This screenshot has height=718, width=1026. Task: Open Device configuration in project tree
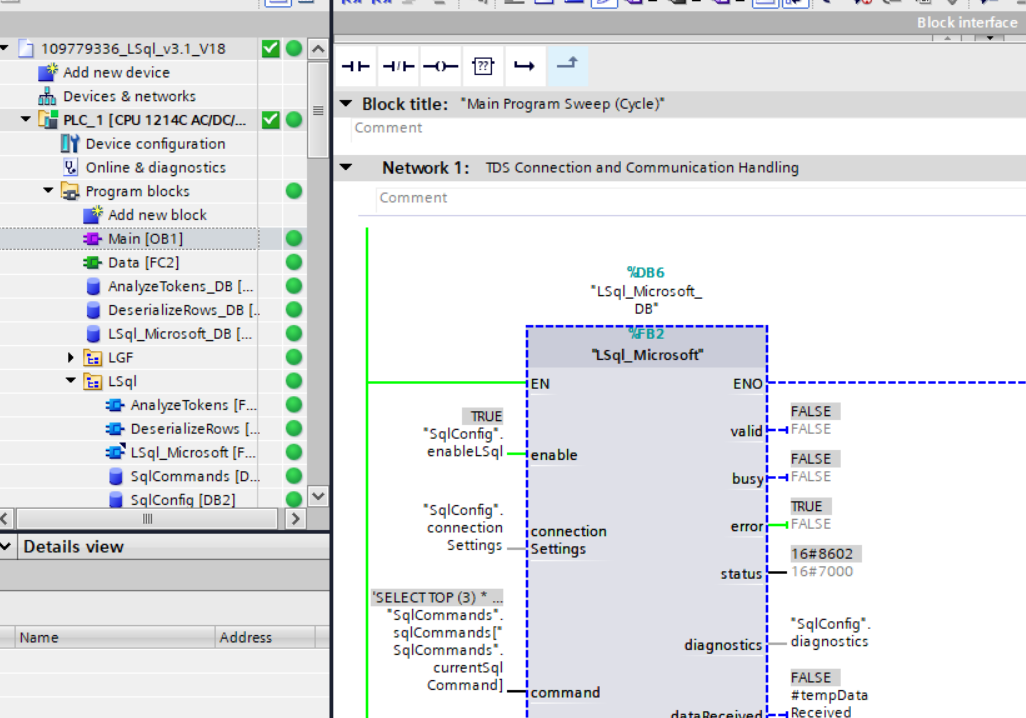coord(155,144)
